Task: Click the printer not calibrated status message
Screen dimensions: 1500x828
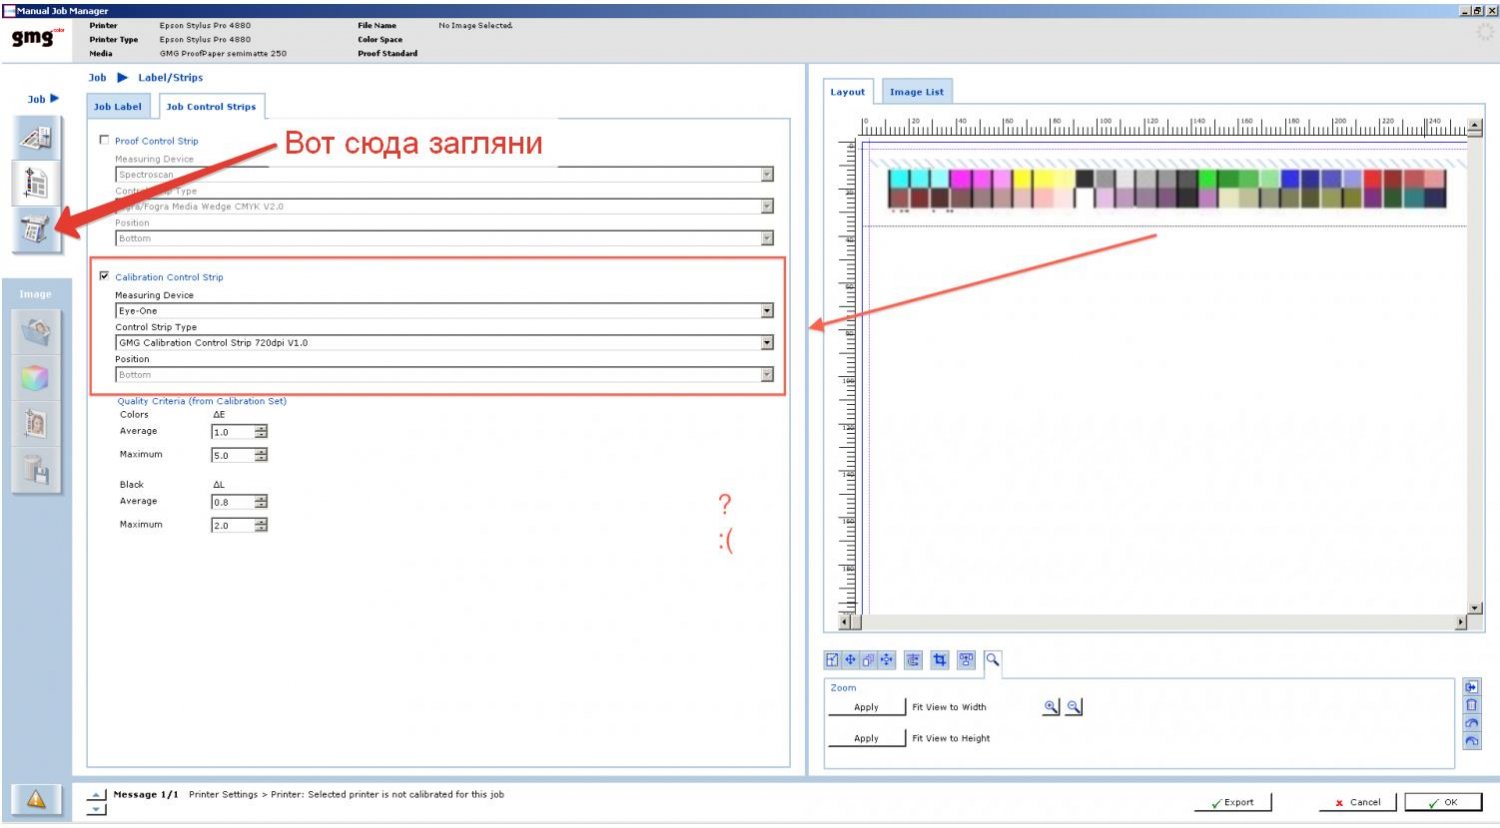Action: pyautogui.click(x=346, y=795)
